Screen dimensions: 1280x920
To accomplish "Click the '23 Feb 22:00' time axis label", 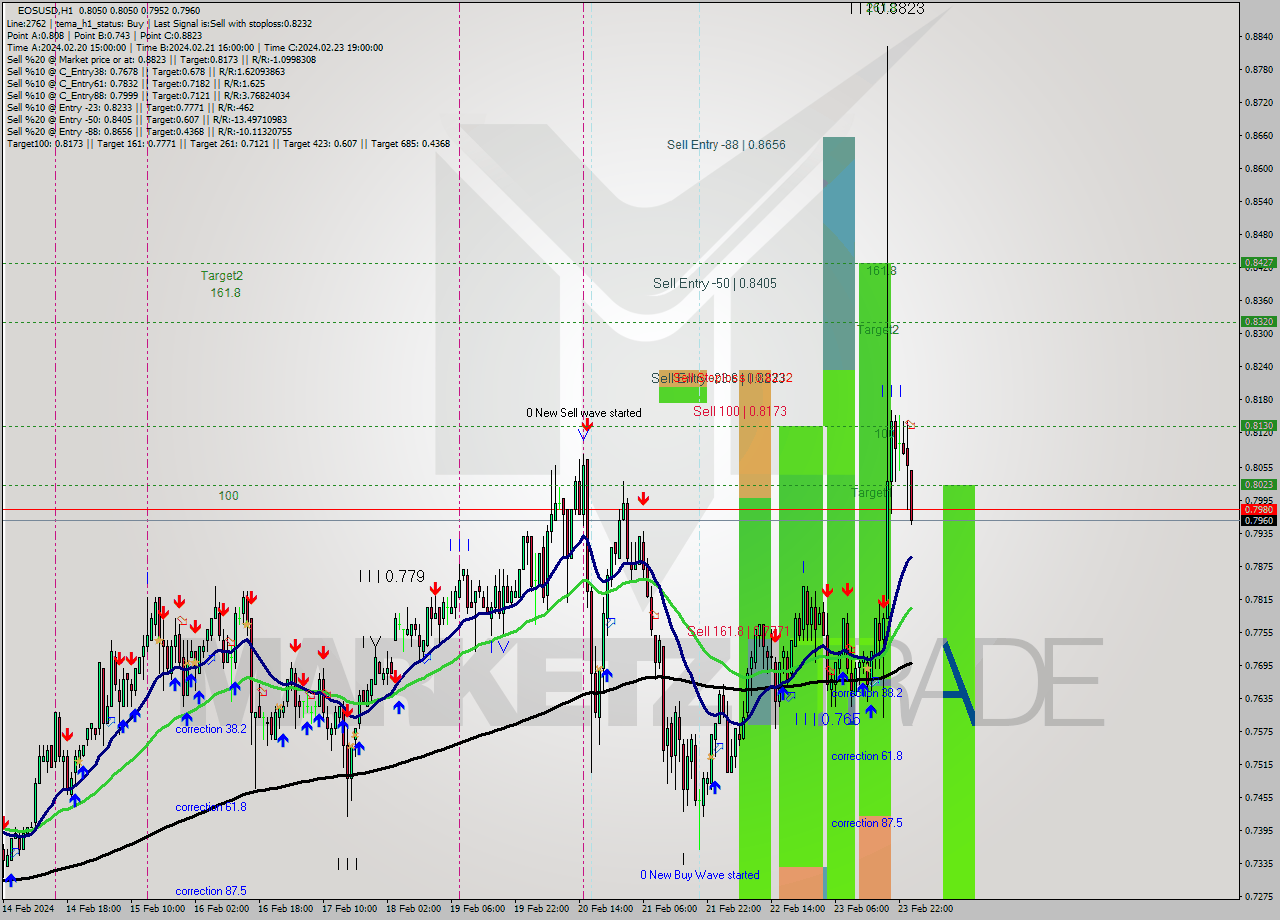I will click(925, 909).
